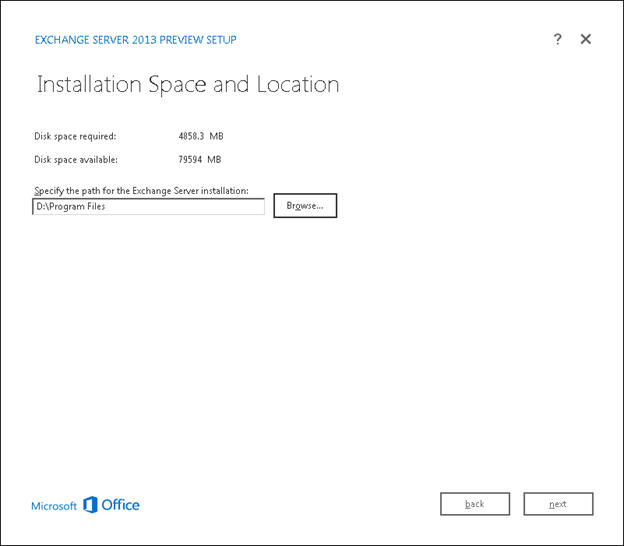Click the MB unit beside 79594
The image size is (624, 546).
click(x=215, y=159)
